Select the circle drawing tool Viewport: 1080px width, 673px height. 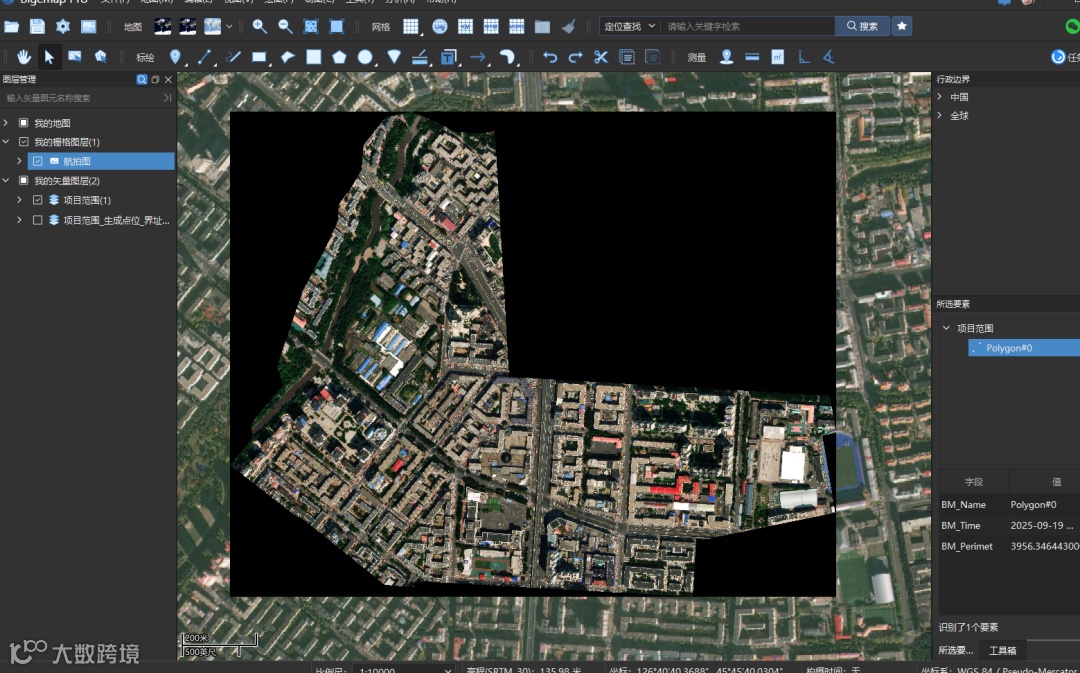365,57
